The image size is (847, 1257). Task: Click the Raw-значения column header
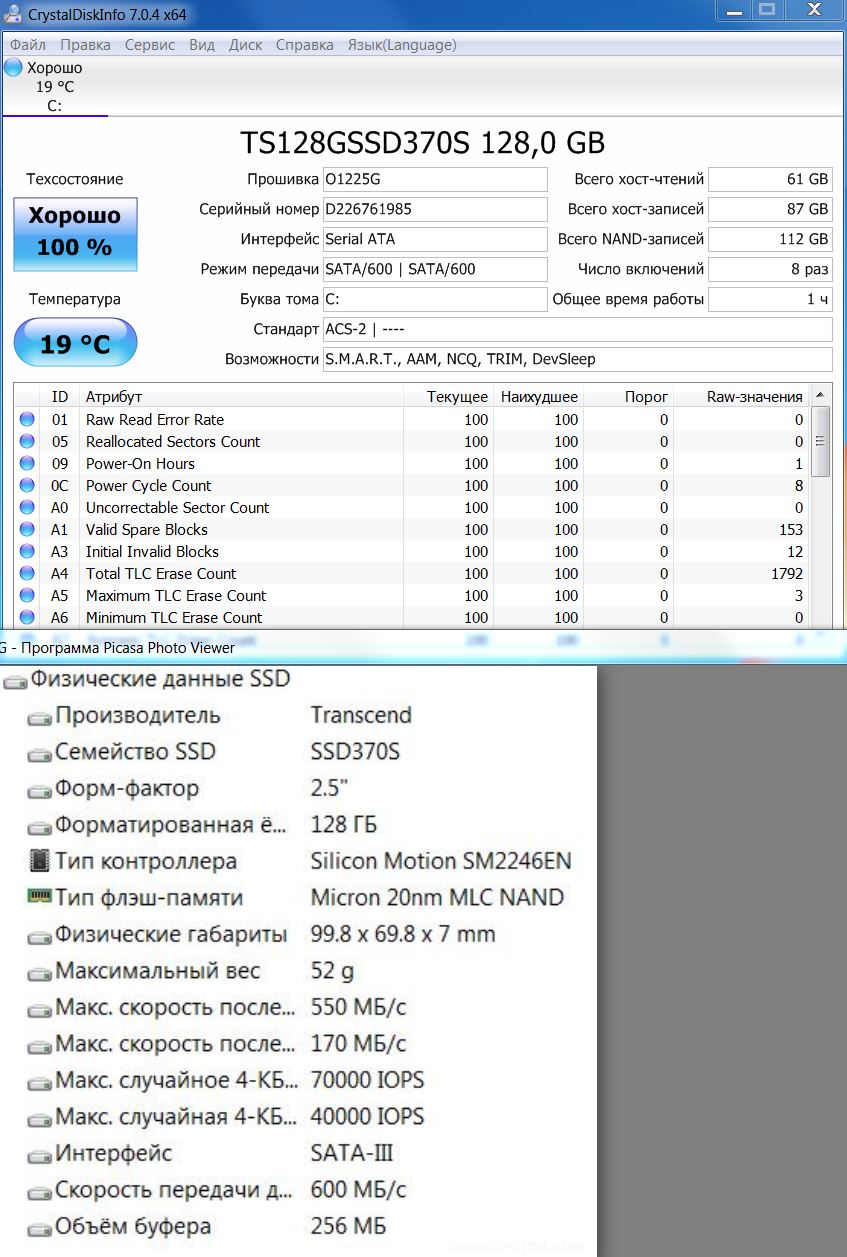tap(741, 397)
